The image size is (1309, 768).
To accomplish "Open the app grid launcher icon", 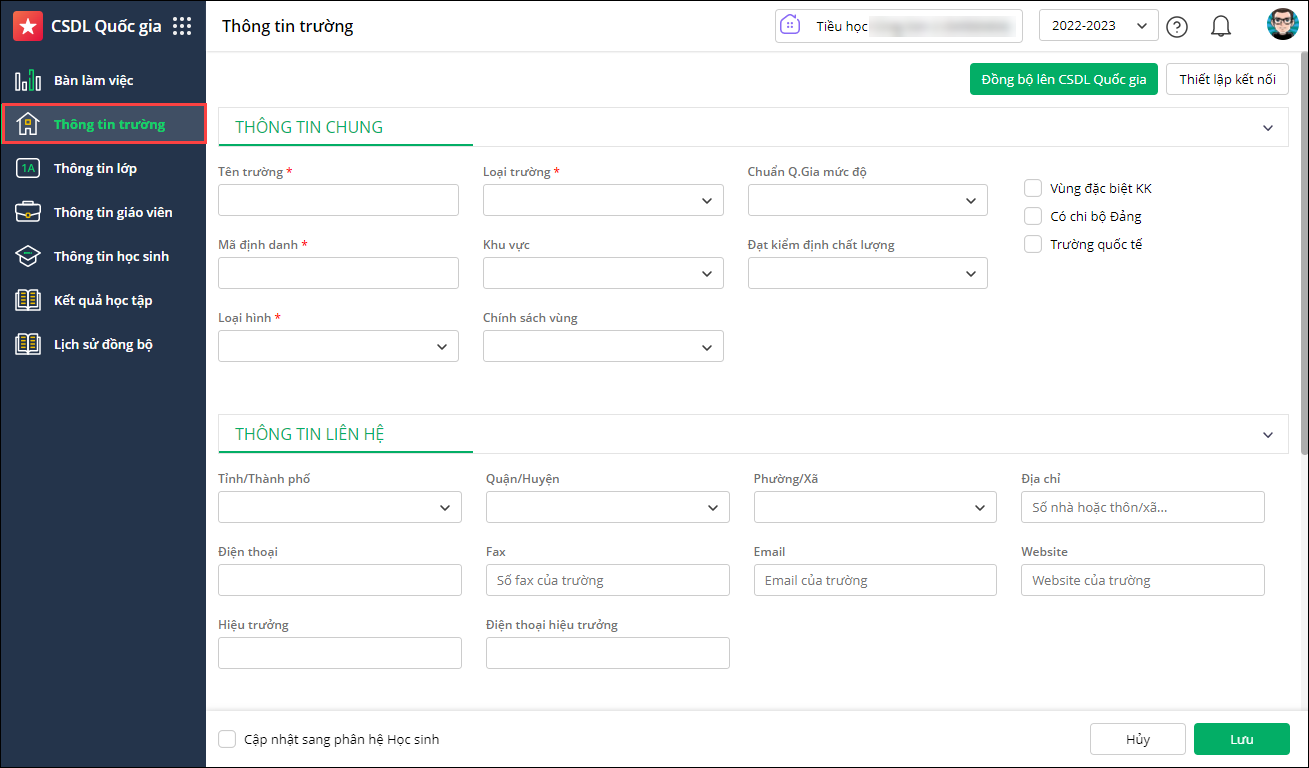I will [182, 27].
